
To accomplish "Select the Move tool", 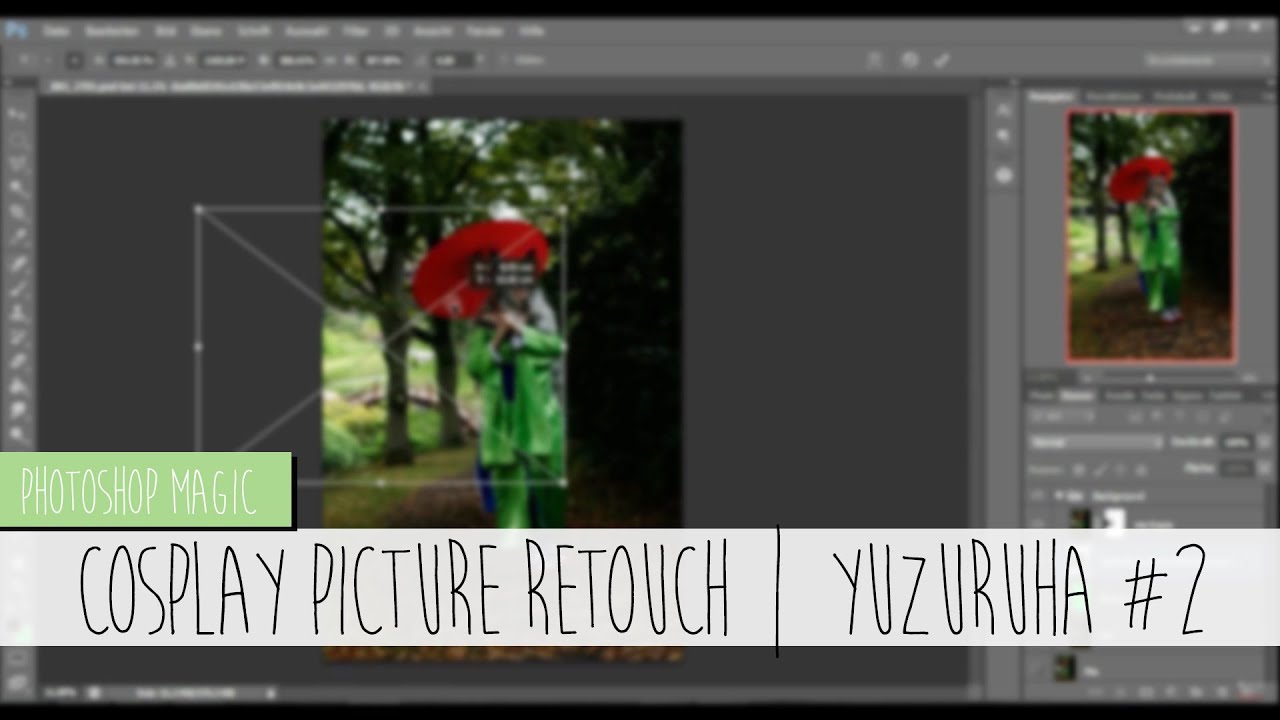I will tap(18, 113).
